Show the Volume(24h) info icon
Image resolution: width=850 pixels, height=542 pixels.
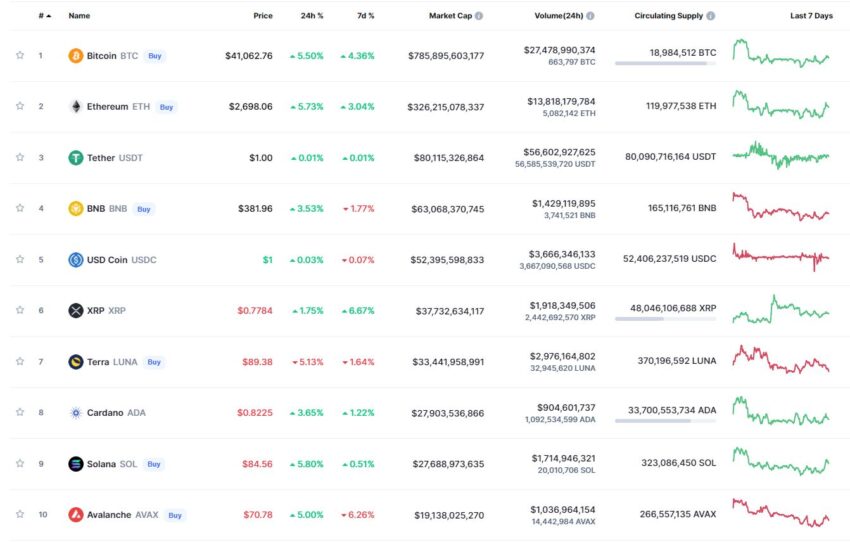coord(590,16)
